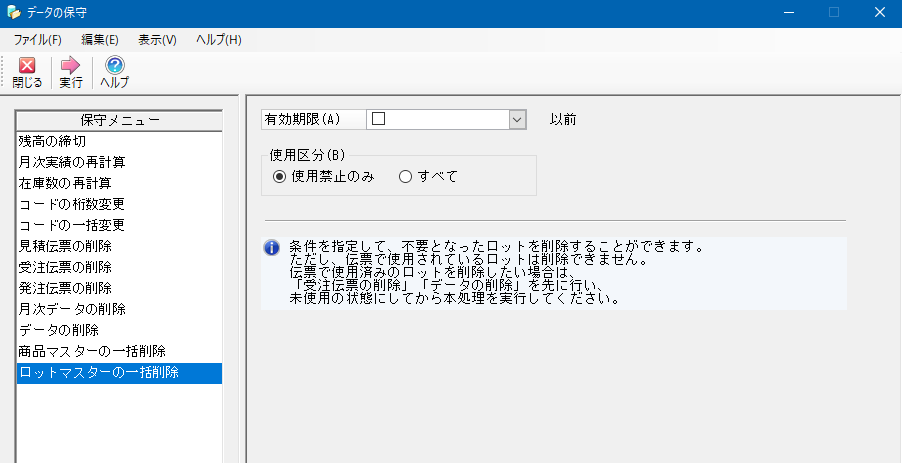
Task: Open the ファイル(F) menu
Action: [x=37, y=40]
